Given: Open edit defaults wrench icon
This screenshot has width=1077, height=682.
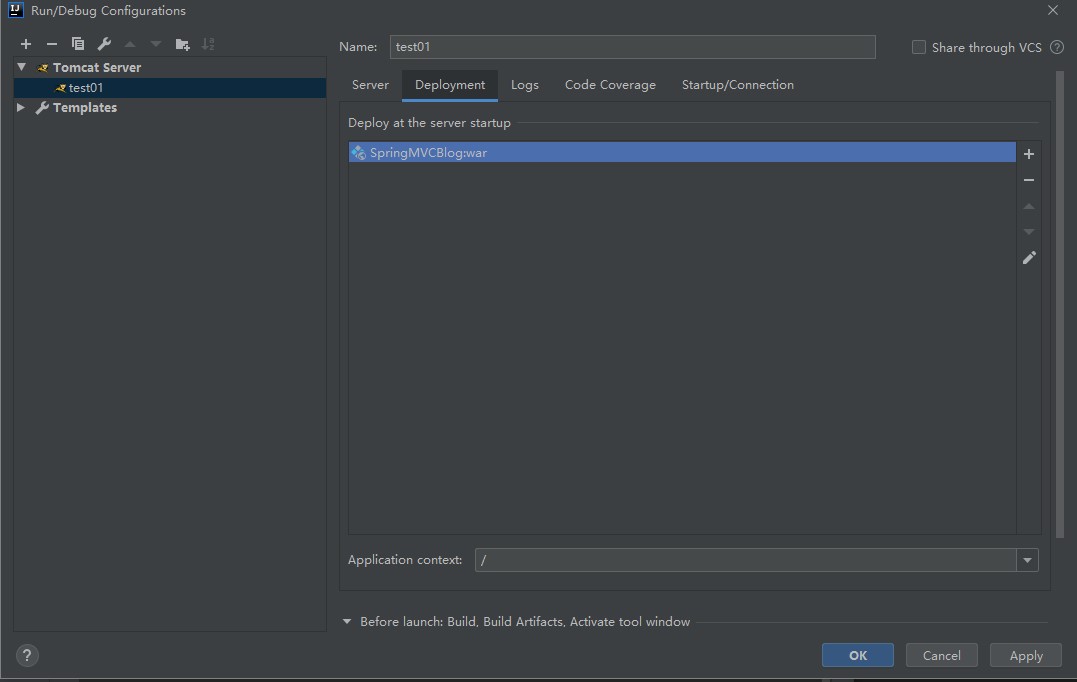Looking at the screenshot, I should [x=104, y=44].
